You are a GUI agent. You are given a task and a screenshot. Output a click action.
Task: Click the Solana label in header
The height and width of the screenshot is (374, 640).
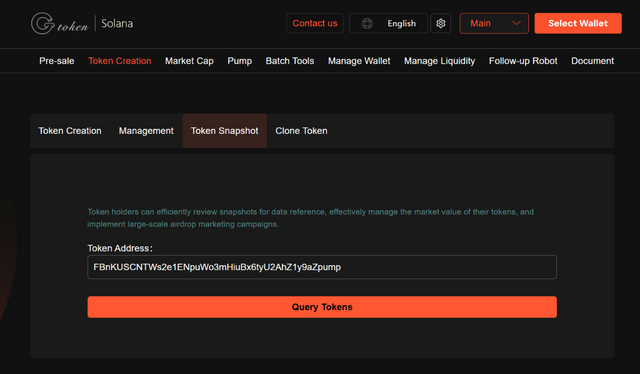[x=117, y=24]
